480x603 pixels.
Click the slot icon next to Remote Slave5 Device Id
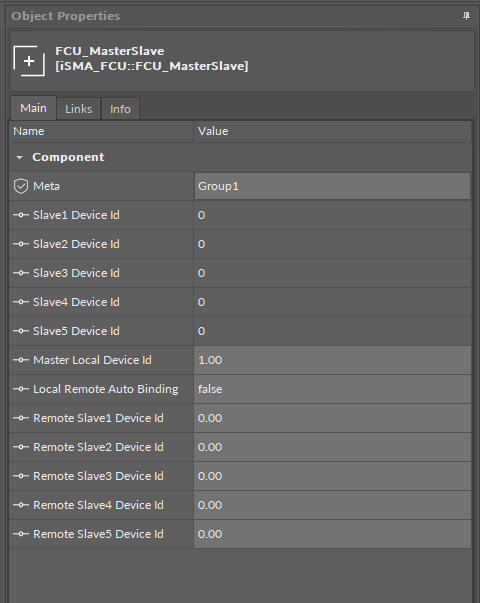tap(21, 534)
